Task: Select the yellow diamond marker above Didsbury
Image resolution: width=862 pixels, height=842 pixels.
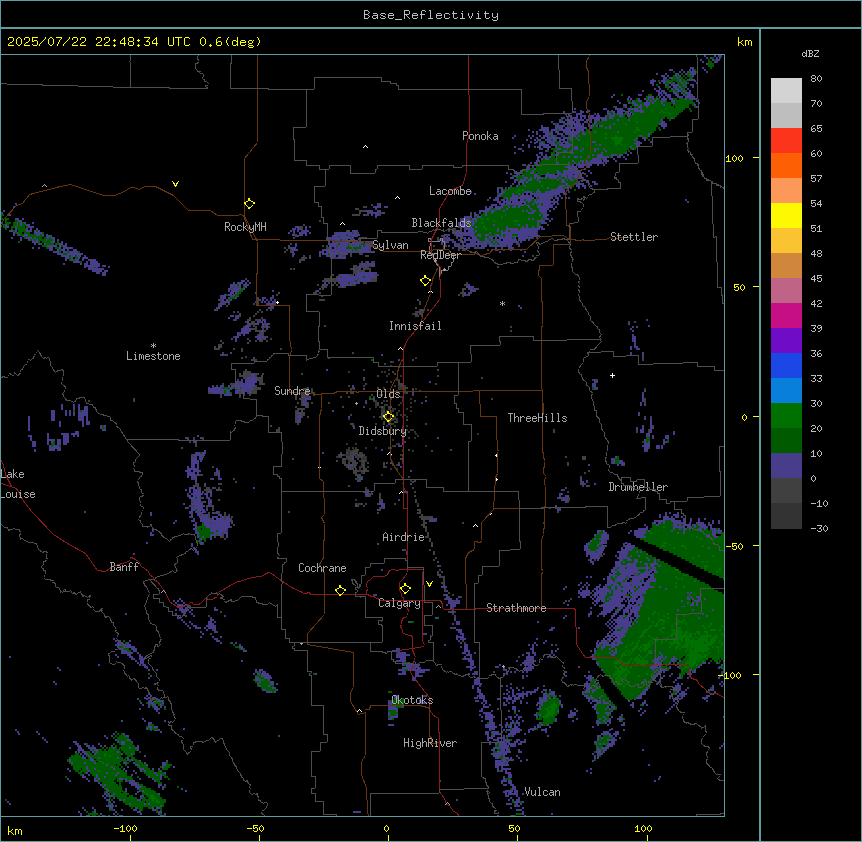Action: 388,417
